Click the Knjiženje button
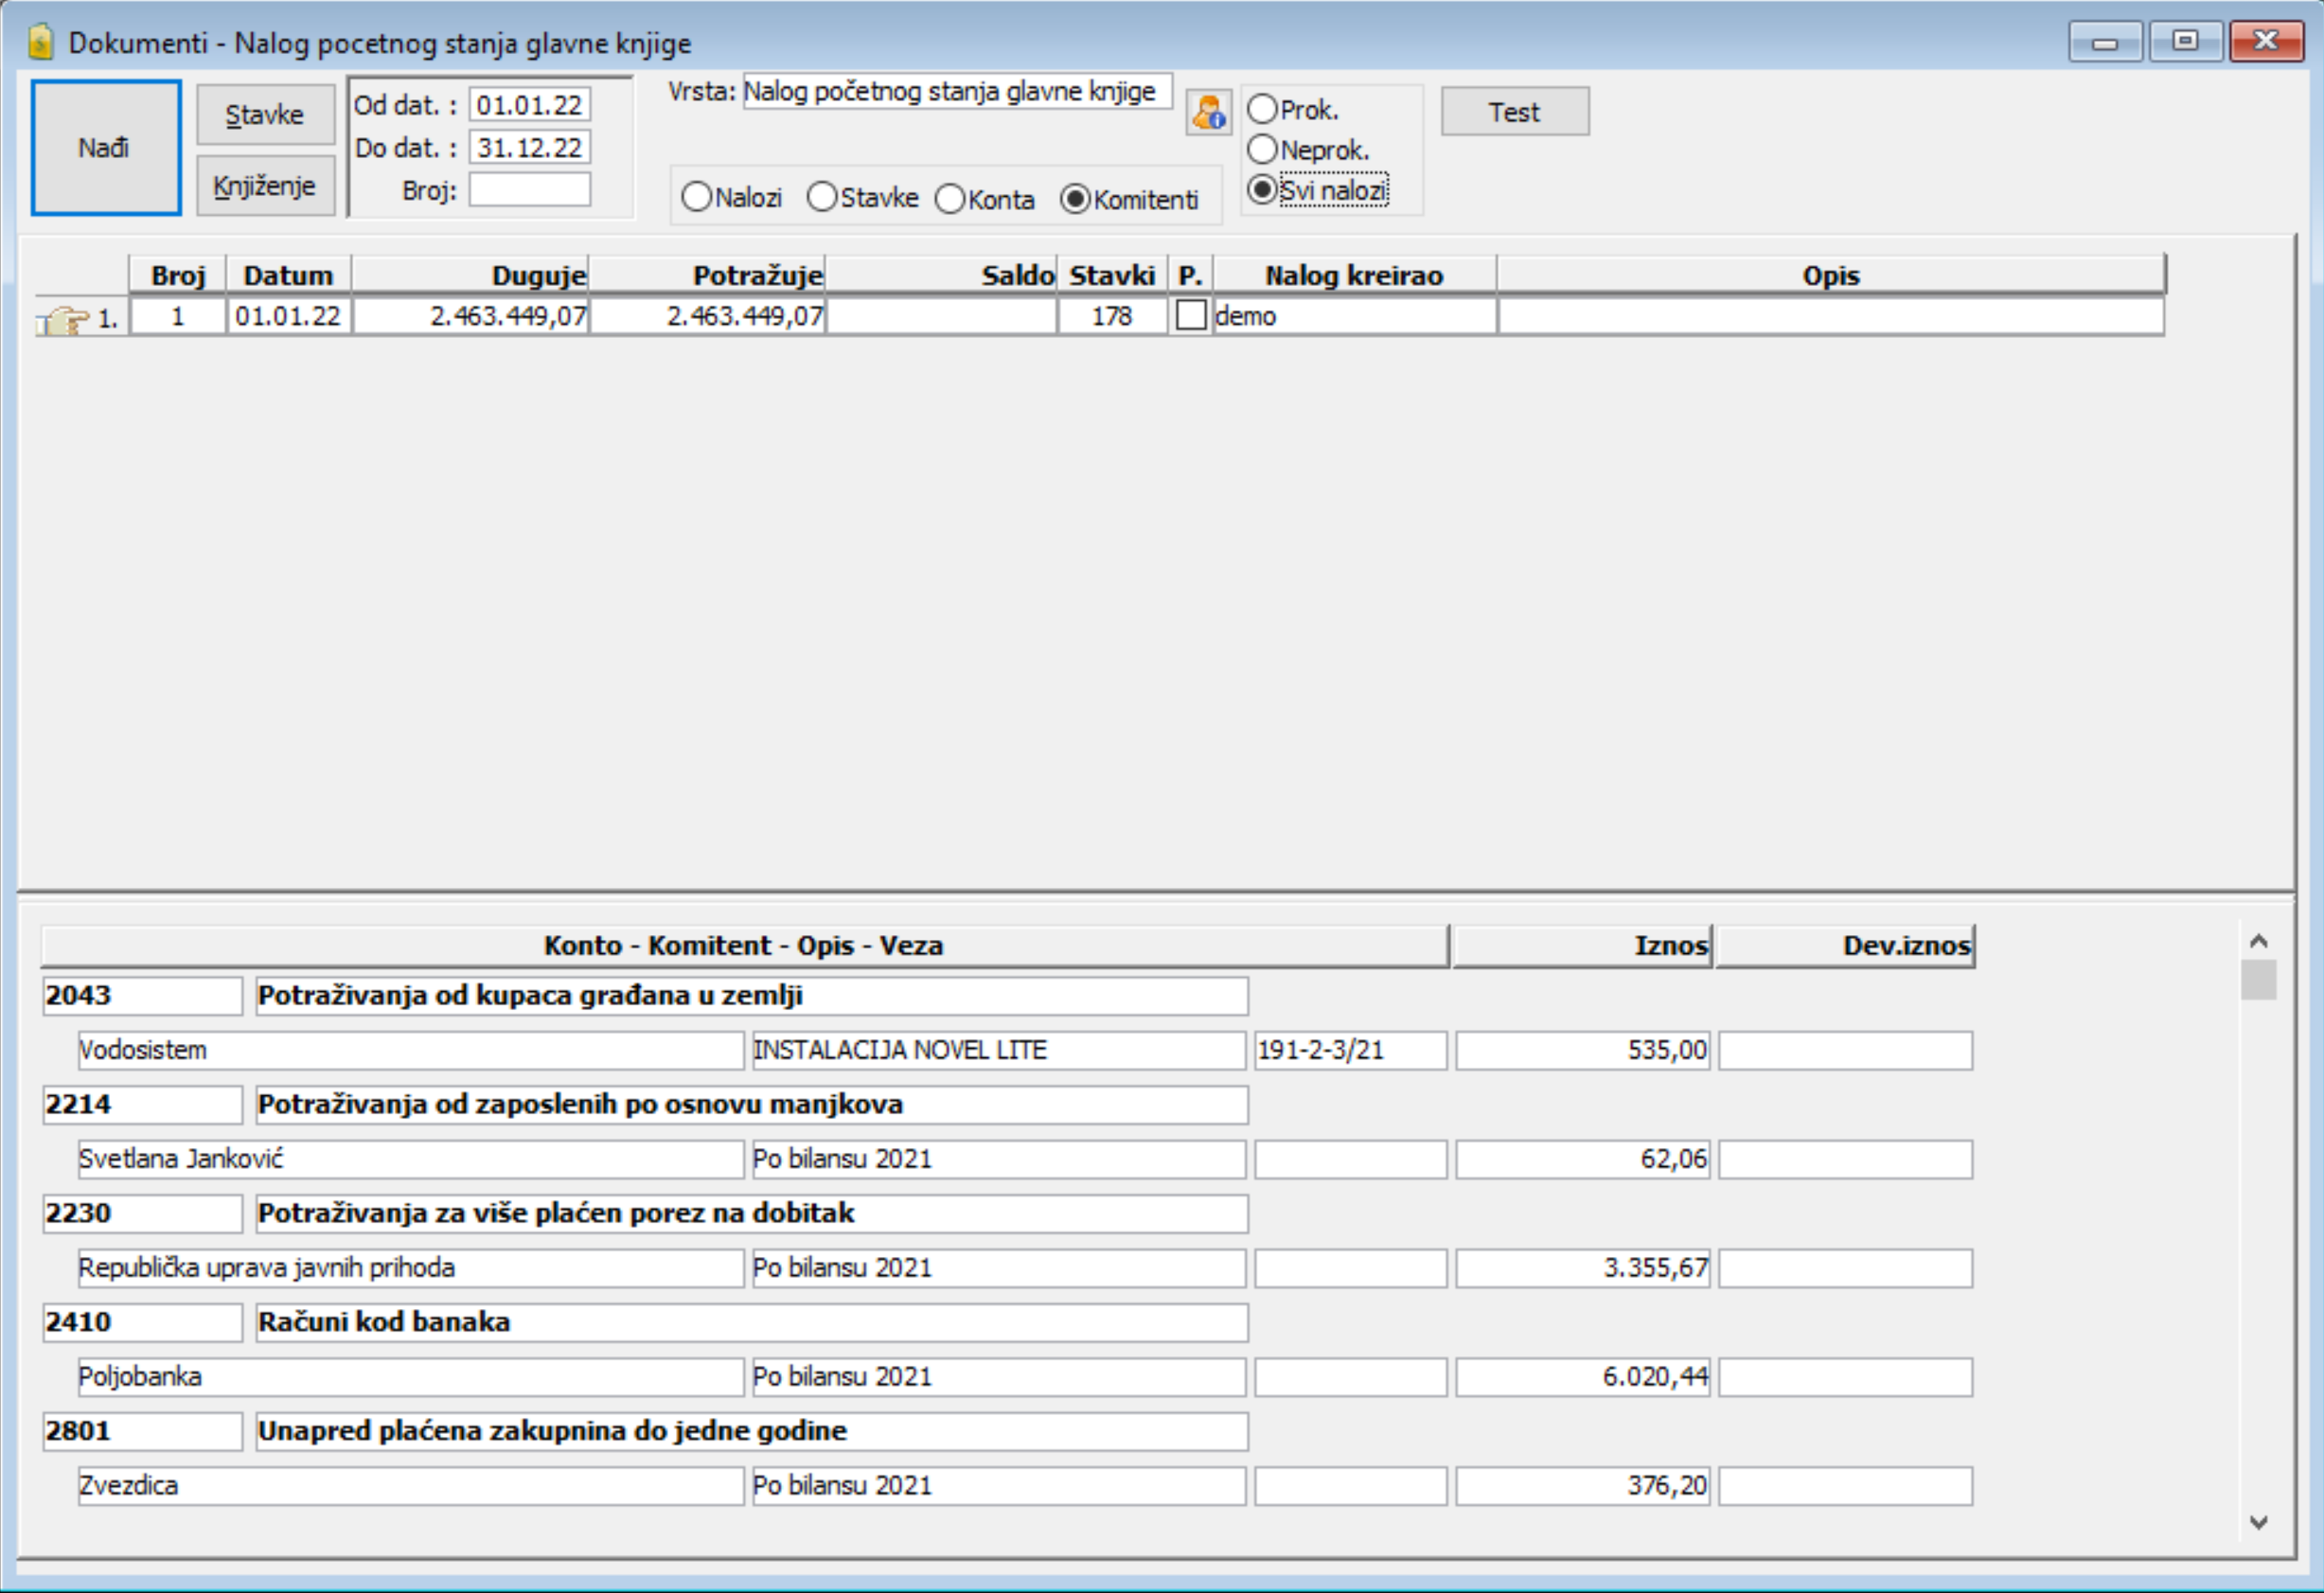The width and height of the screenshot is (2324, 1593). click(x=265, y=186)
